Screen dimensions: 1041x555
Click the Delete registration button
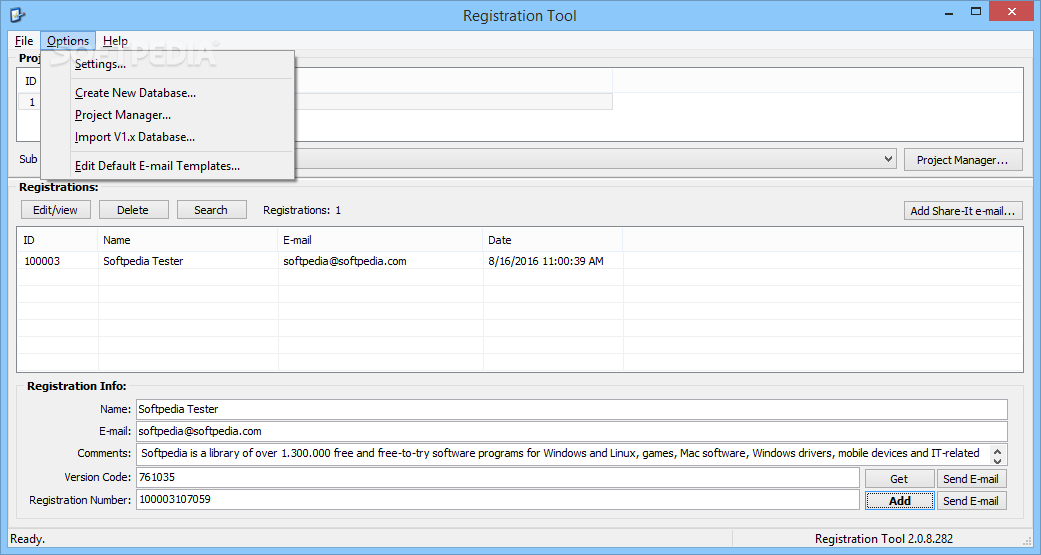(x=133, y=210)
